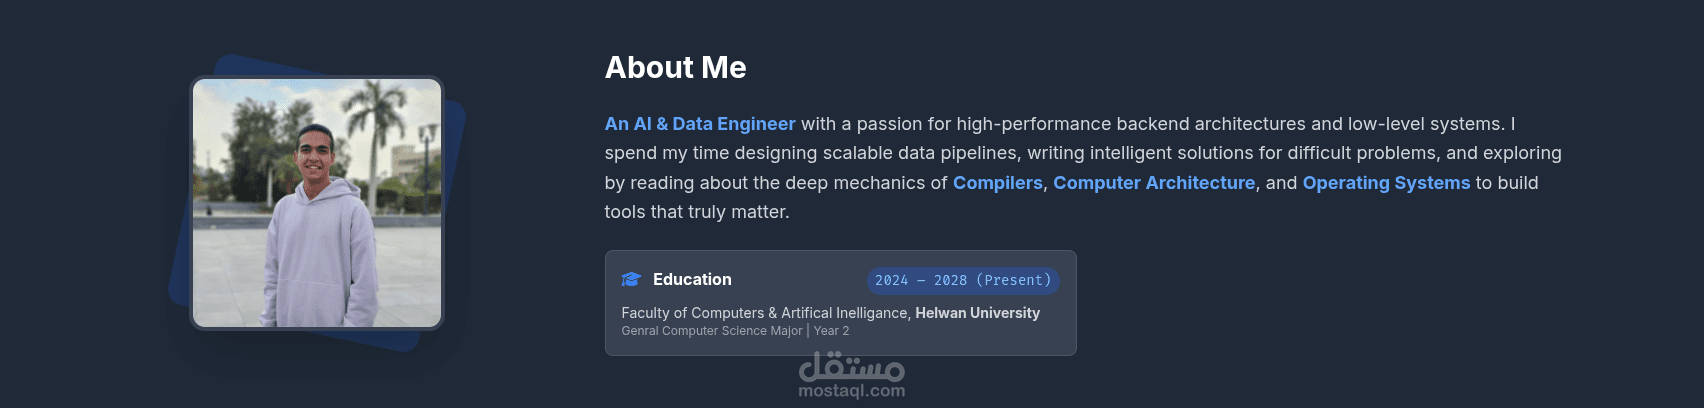
Task: Click the Year 2 label
Action: pyautogui.click(x=831, y=331)
